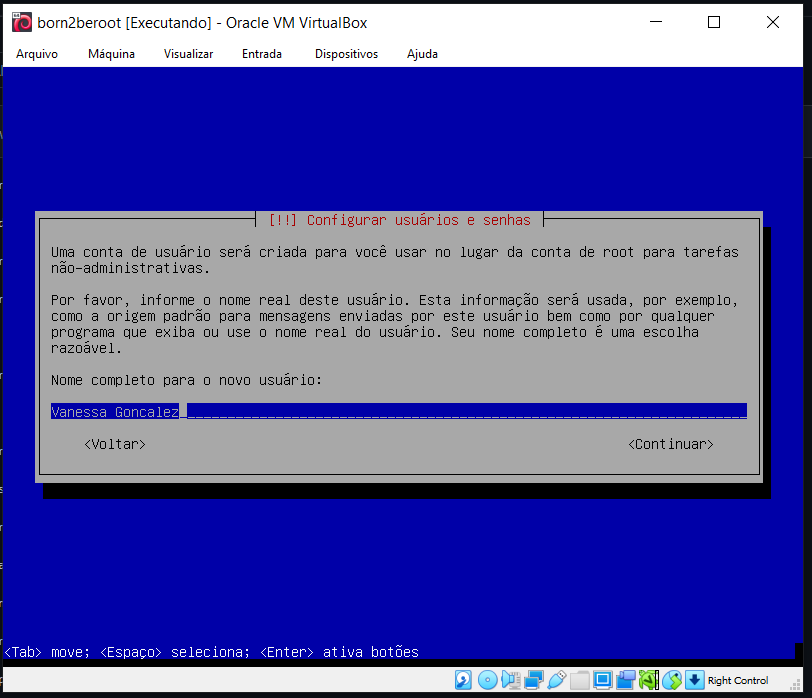The width and height of the screenshot is (812, 698).
Task: Click the optical drives status icon
Action: coord(487,680)
